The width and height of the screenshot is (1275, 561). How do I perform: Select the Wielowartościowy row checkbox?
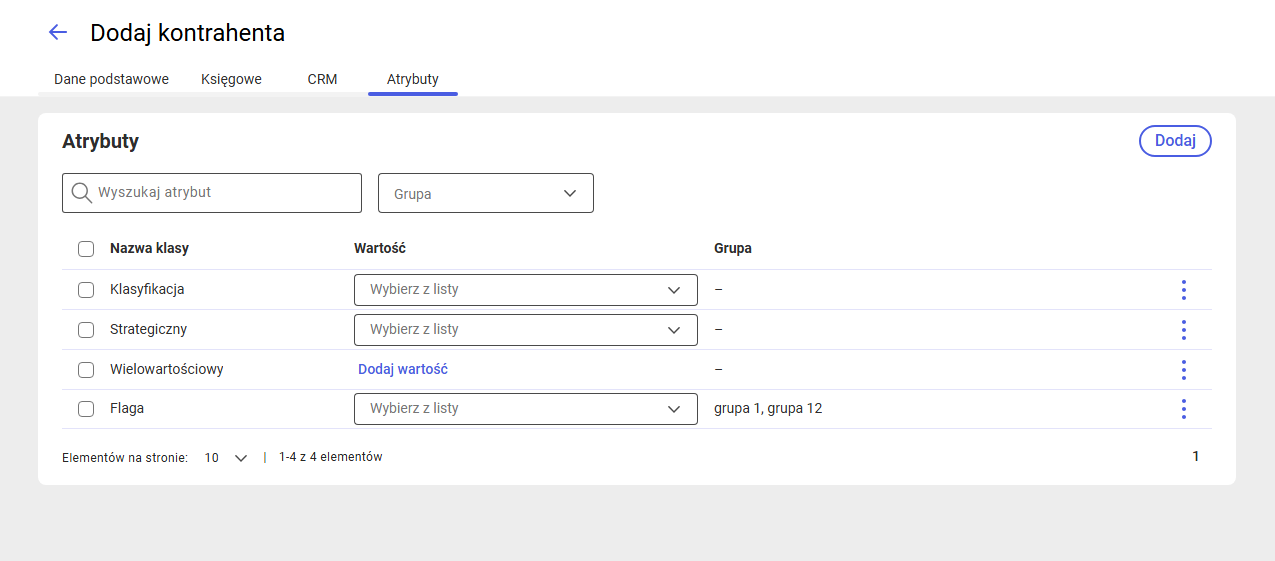pos(86,370)
